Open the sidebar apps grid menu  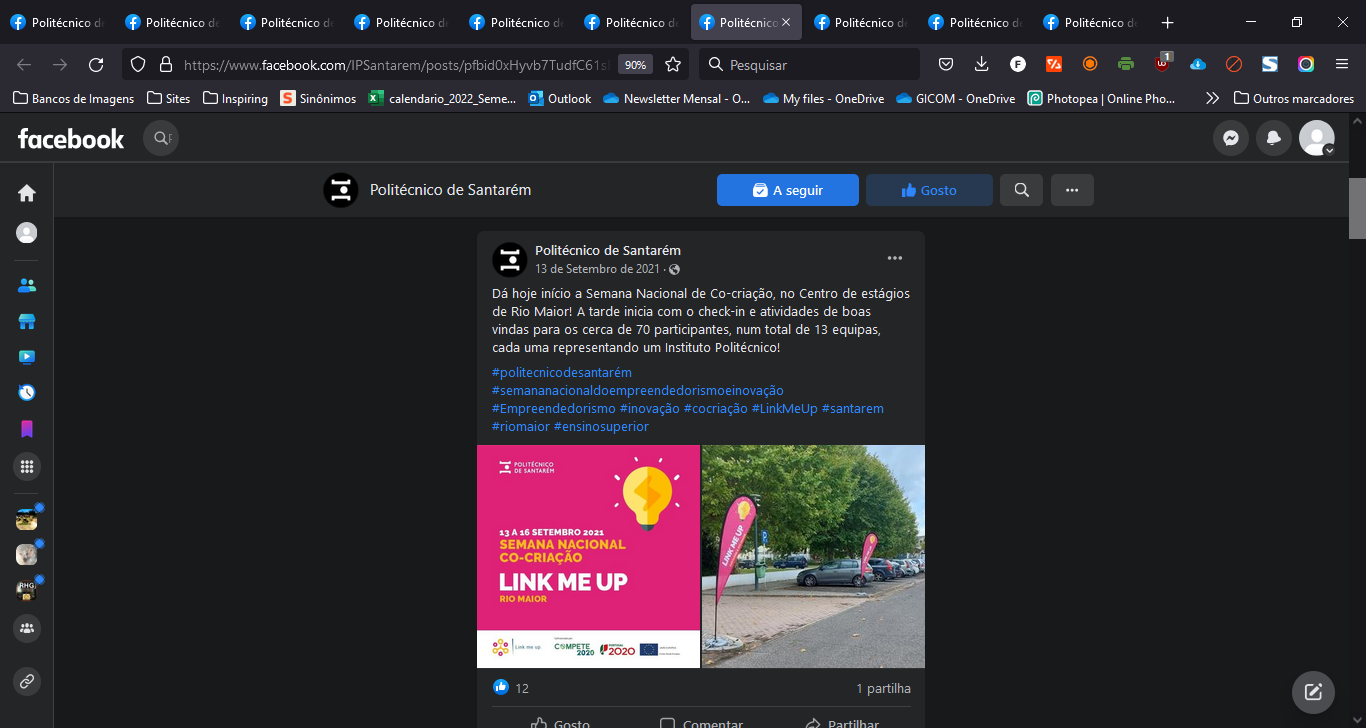pos(27,466)
